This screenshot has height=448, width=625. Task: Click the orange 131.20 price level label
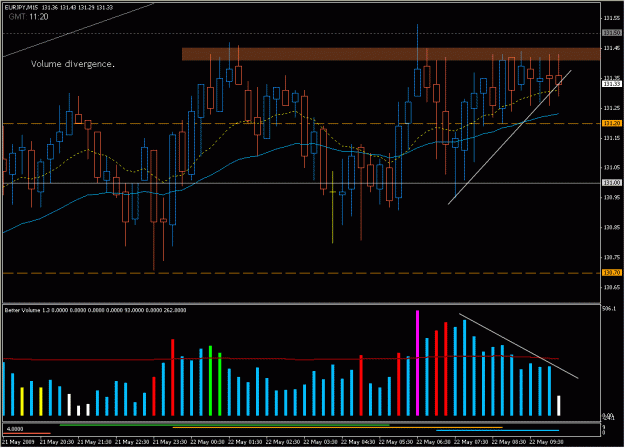click(612, 124)
